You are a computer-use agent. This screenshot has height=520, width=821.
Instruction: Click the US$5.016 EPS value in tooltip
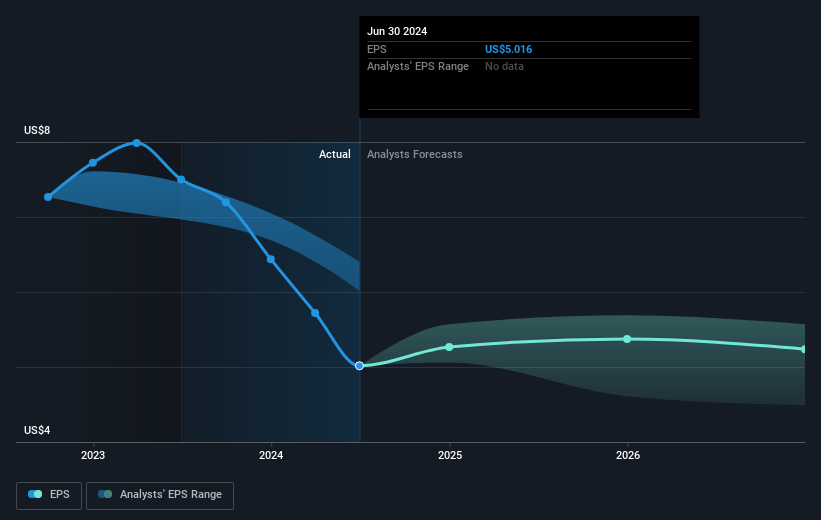point(508,49)
